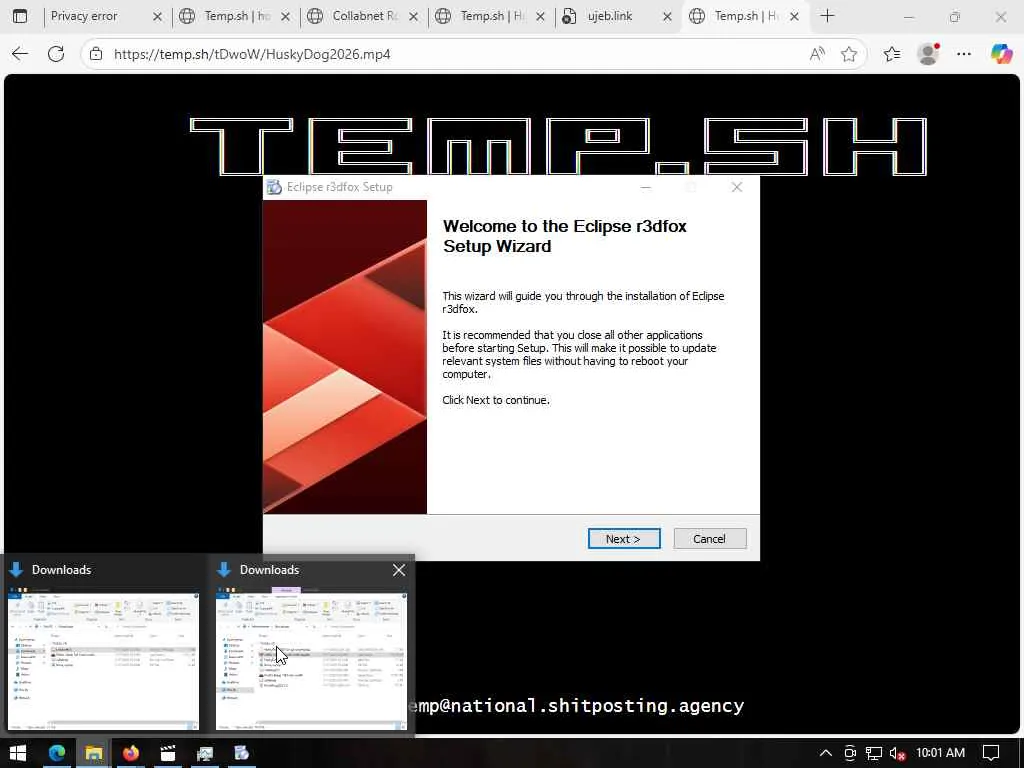
Task: Open the notification center
Action: point(991,753)
